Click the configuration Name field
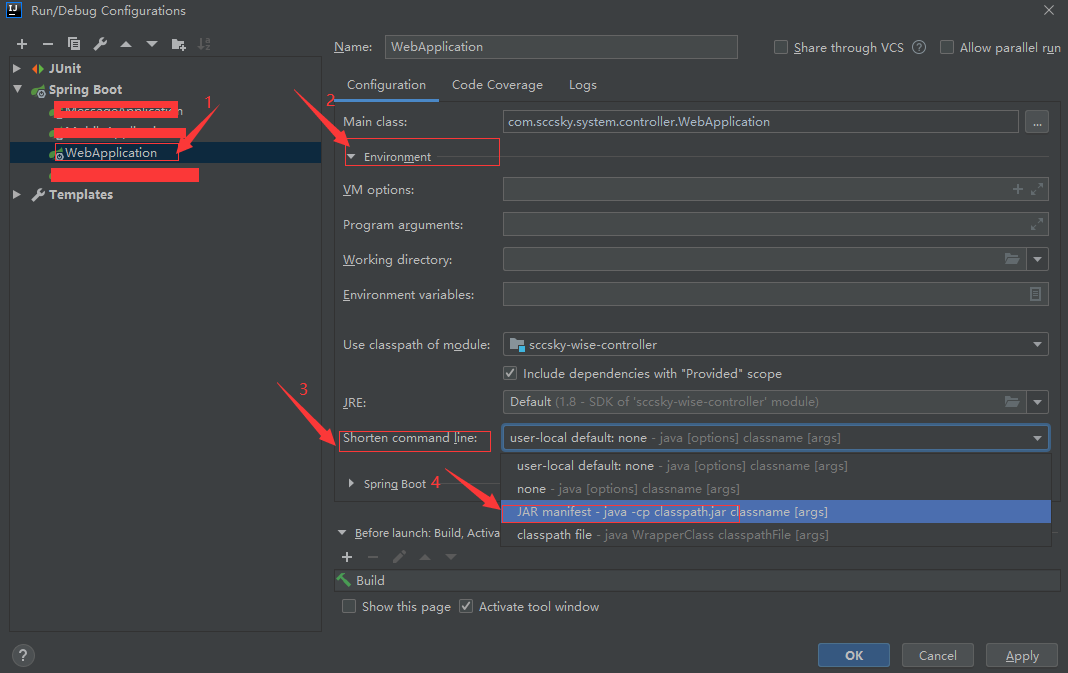 coord(561,47)
